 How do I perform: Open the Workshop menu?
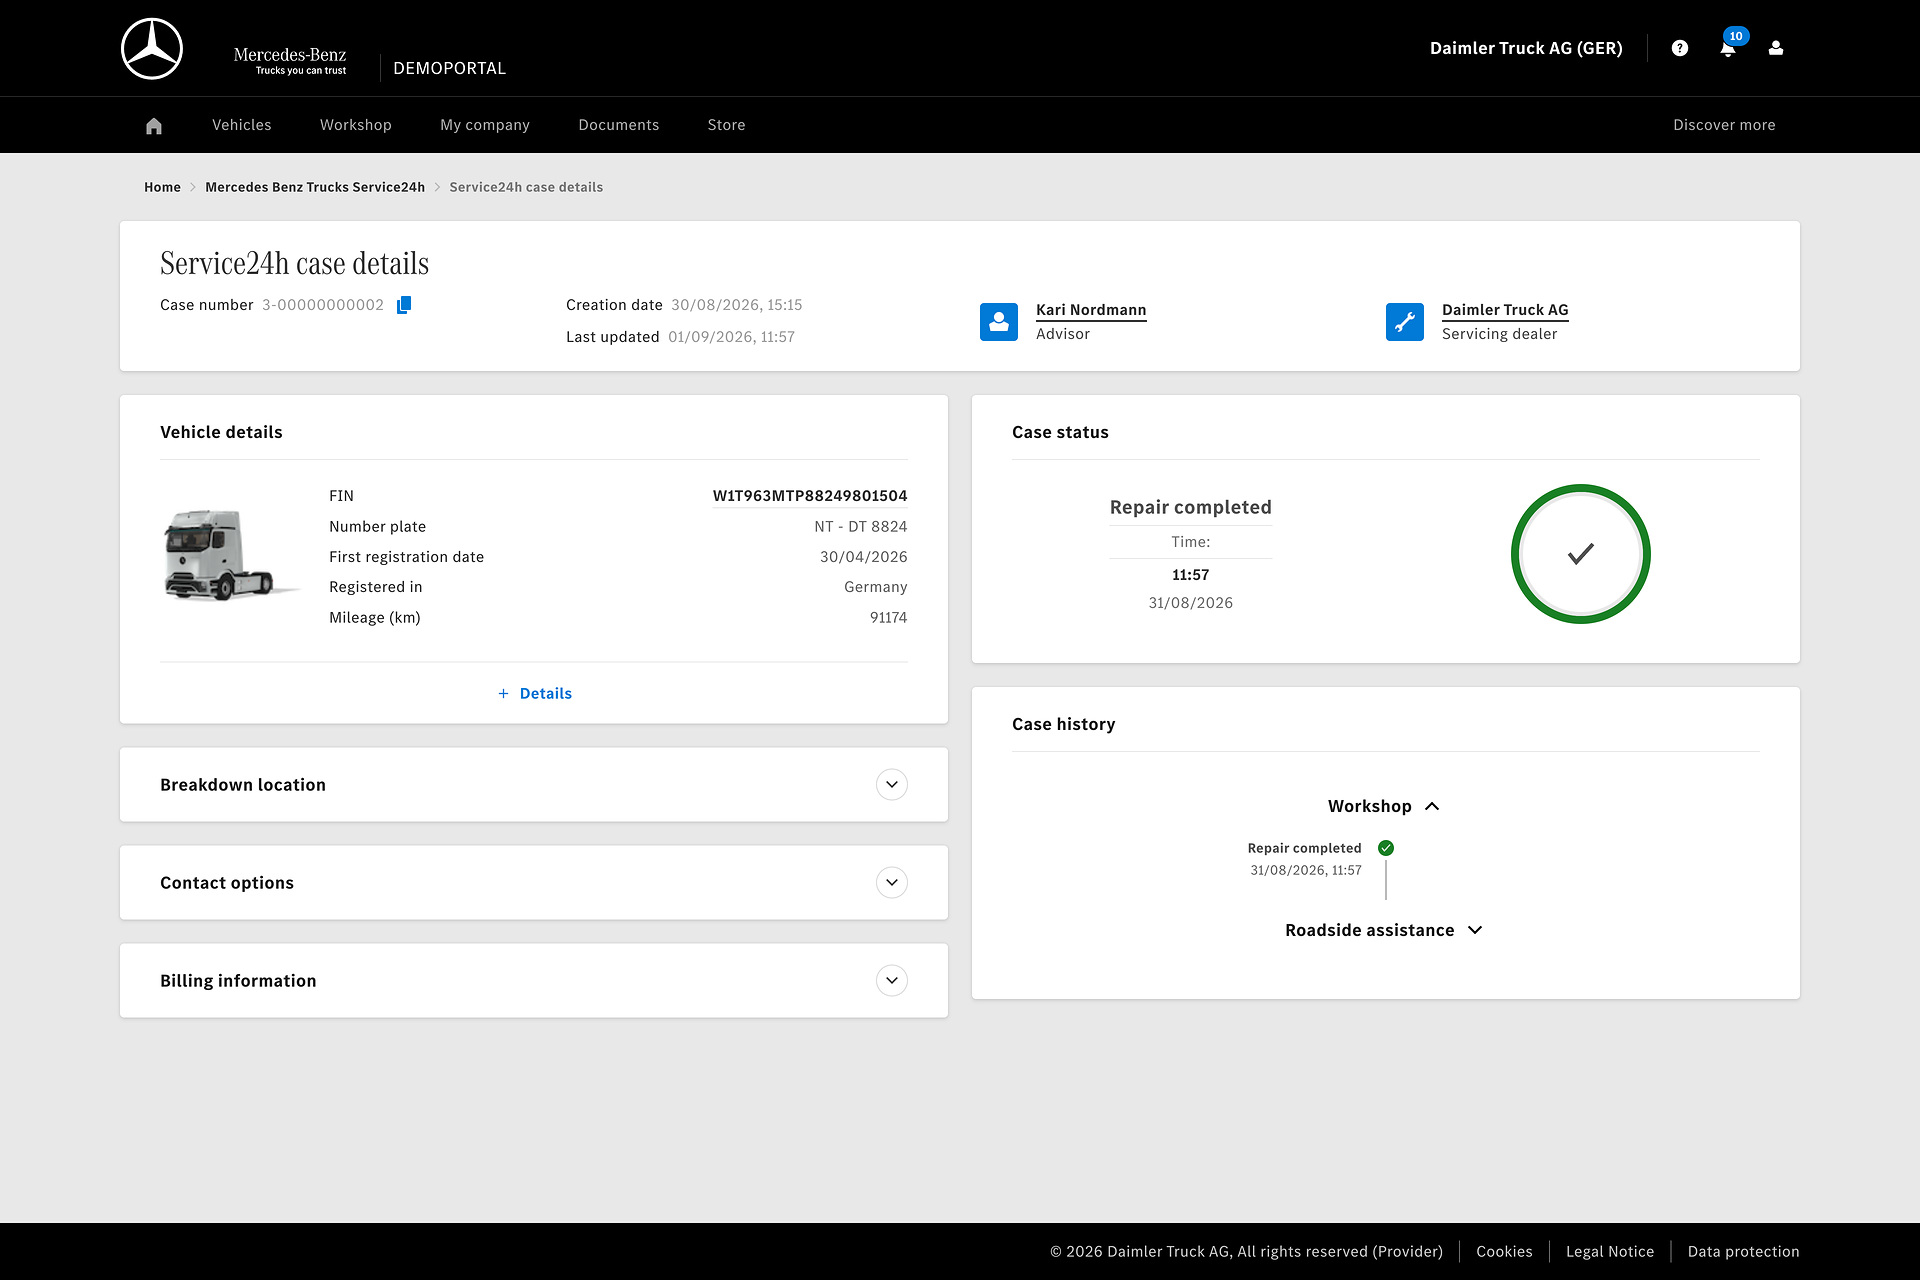(356, 125)
